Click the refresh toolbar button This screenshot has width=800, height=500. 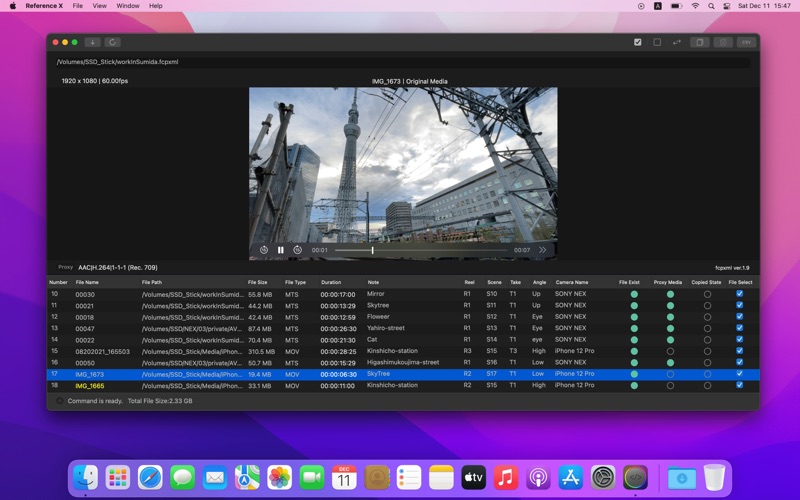coord(113,42)
